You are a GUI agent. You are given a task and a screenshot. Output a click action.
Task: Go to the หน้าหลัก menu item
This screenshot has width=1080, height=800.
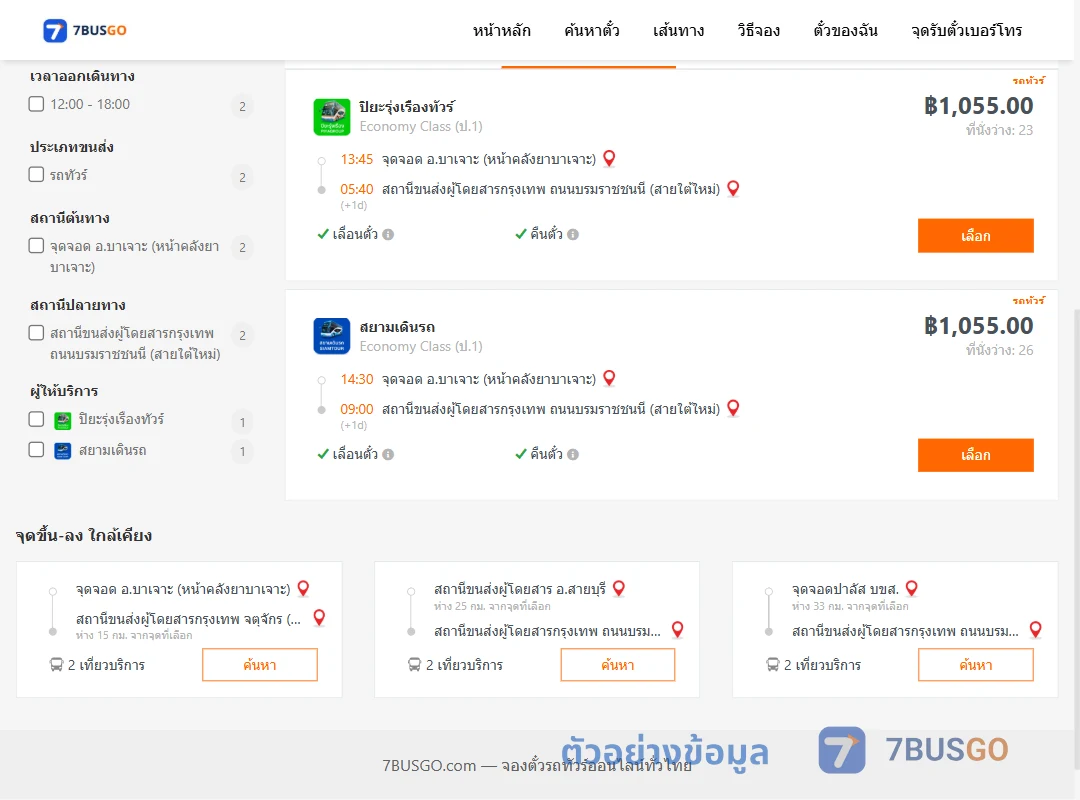(501, 30)
